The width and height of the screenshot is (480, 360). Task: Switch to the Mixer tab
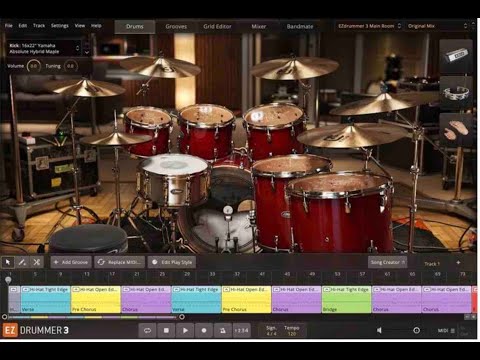pyautogui.click(x=259, y=26)
